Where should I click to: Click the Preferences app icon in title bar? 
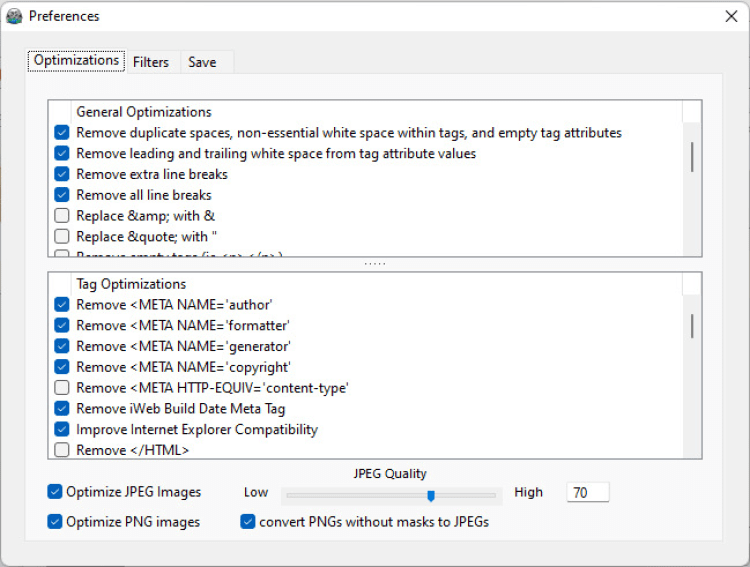point(14,16)
